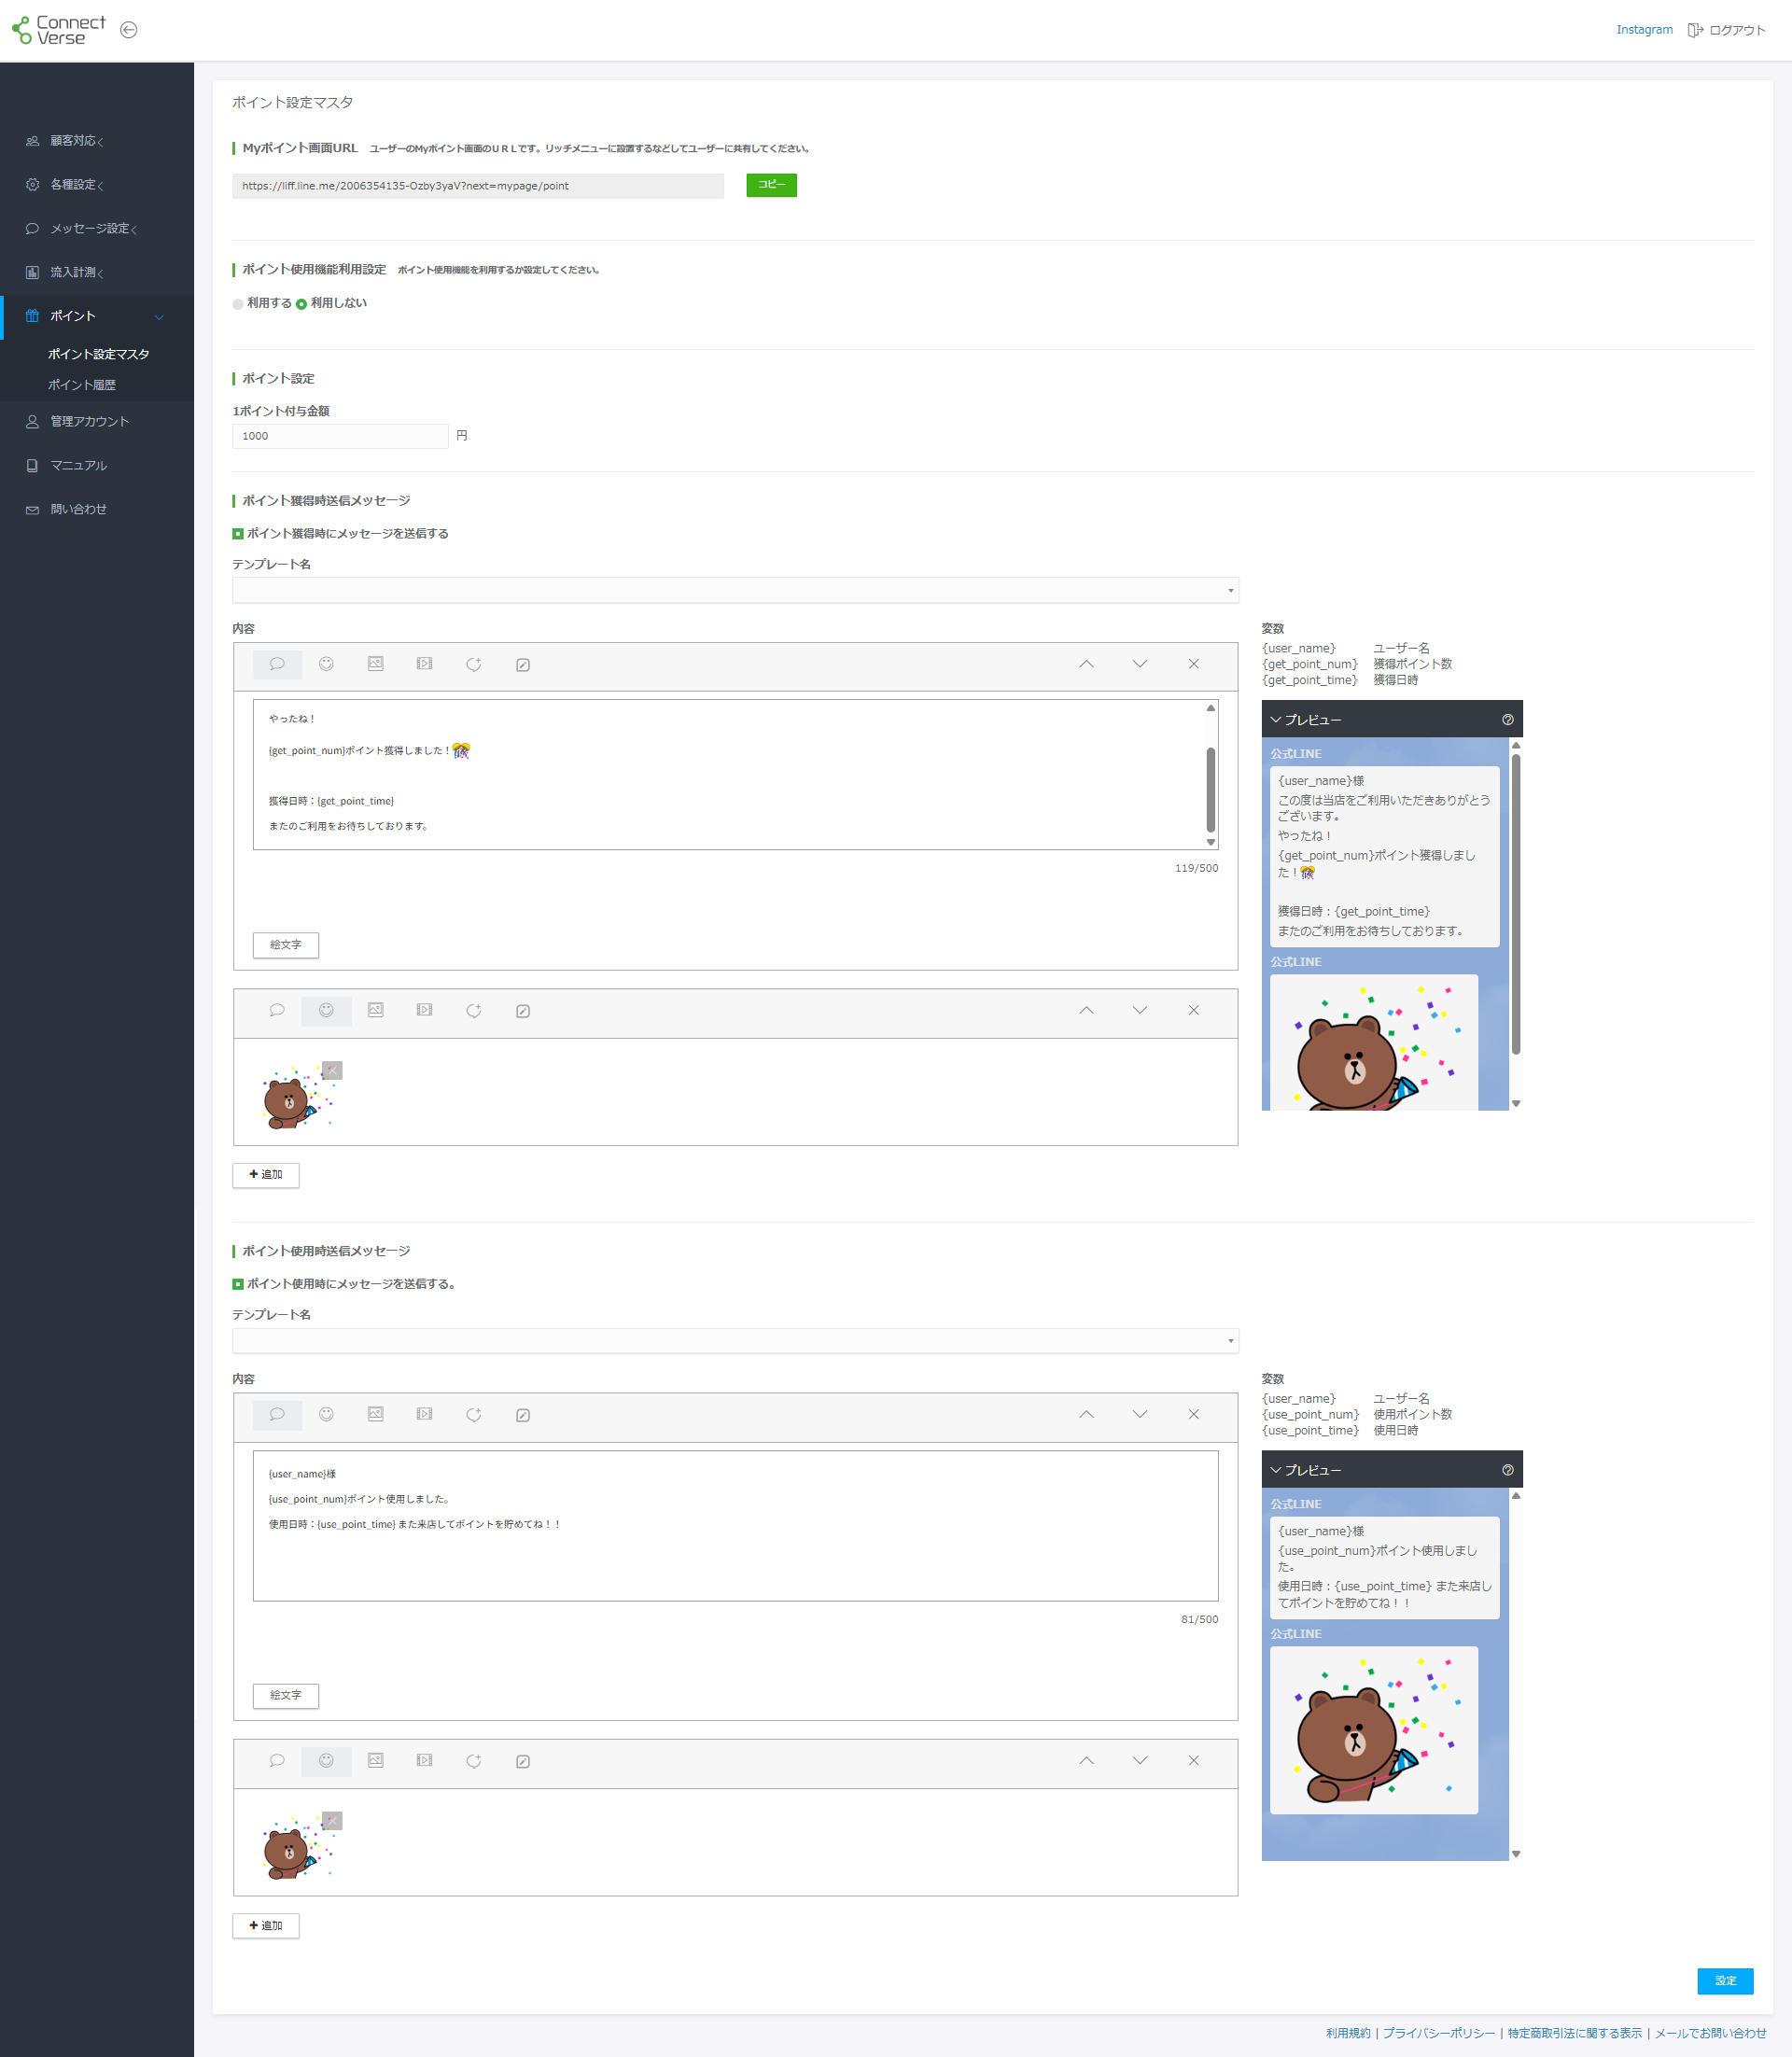Image resolution: width=1792 pixels, height=2057 pixels.
Task: Choose the image icon in the point-usage sticker block
Action: [x=375, y=1761]
